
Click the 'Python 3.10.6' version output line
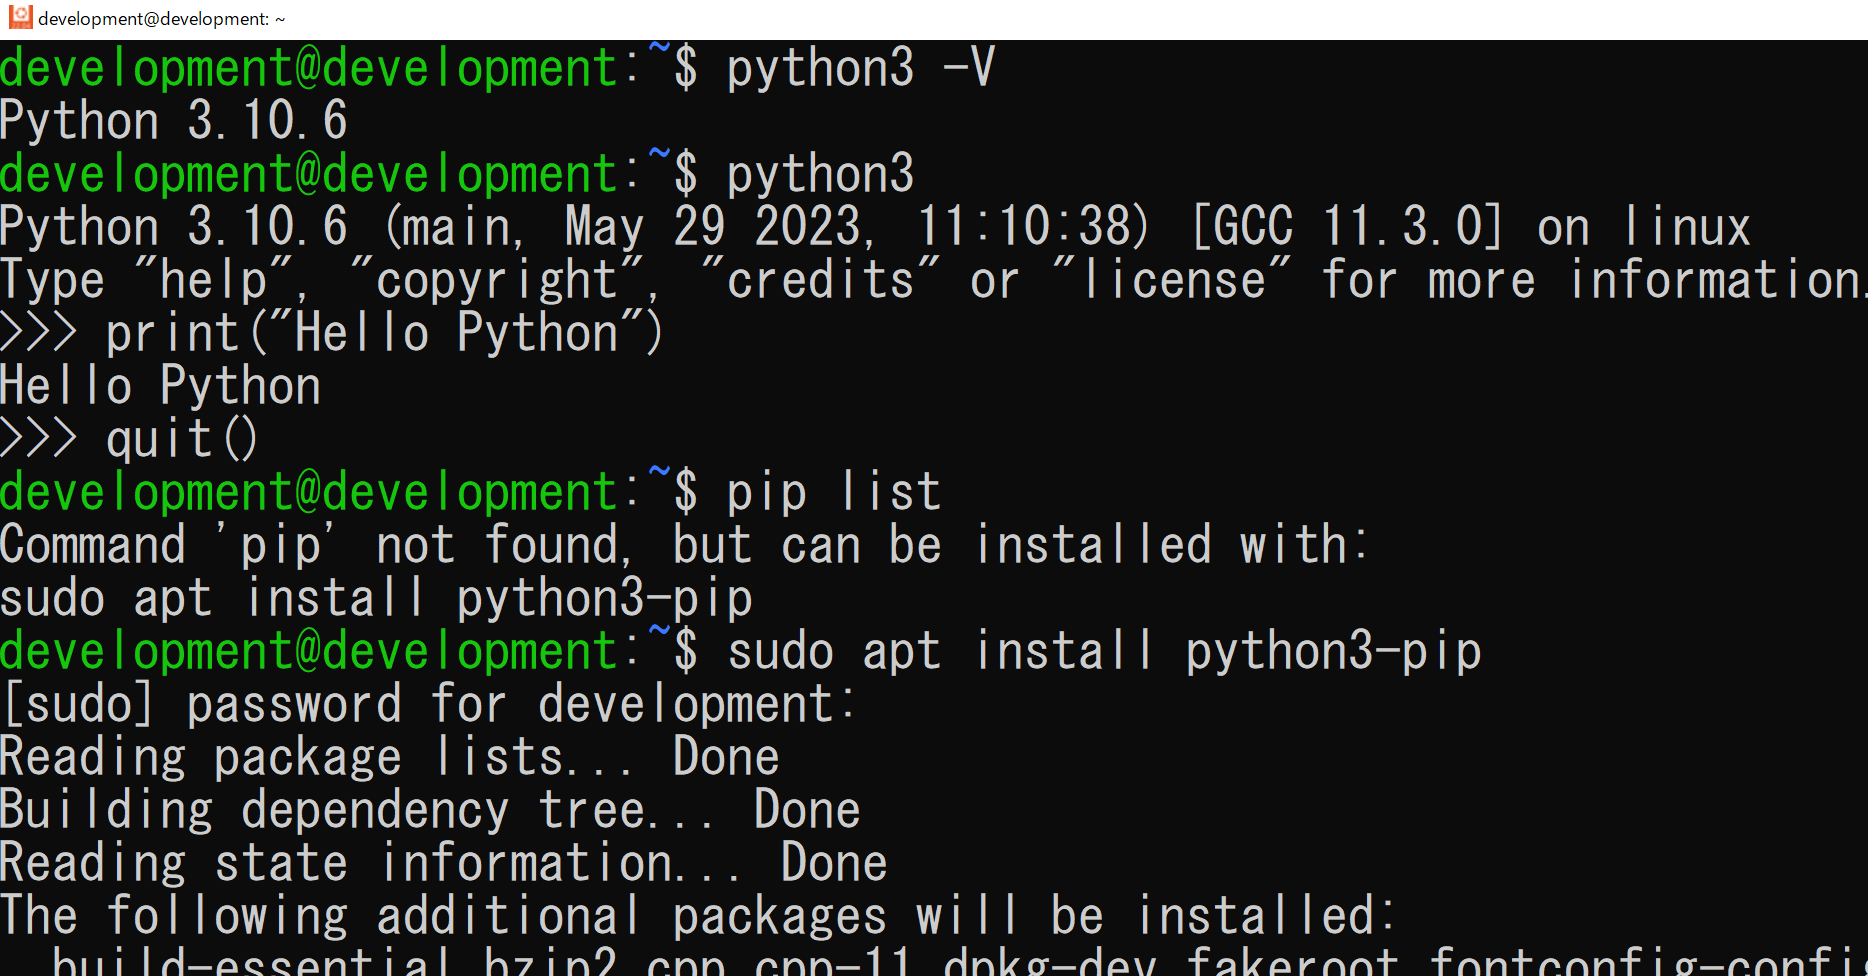click(174, 121)
